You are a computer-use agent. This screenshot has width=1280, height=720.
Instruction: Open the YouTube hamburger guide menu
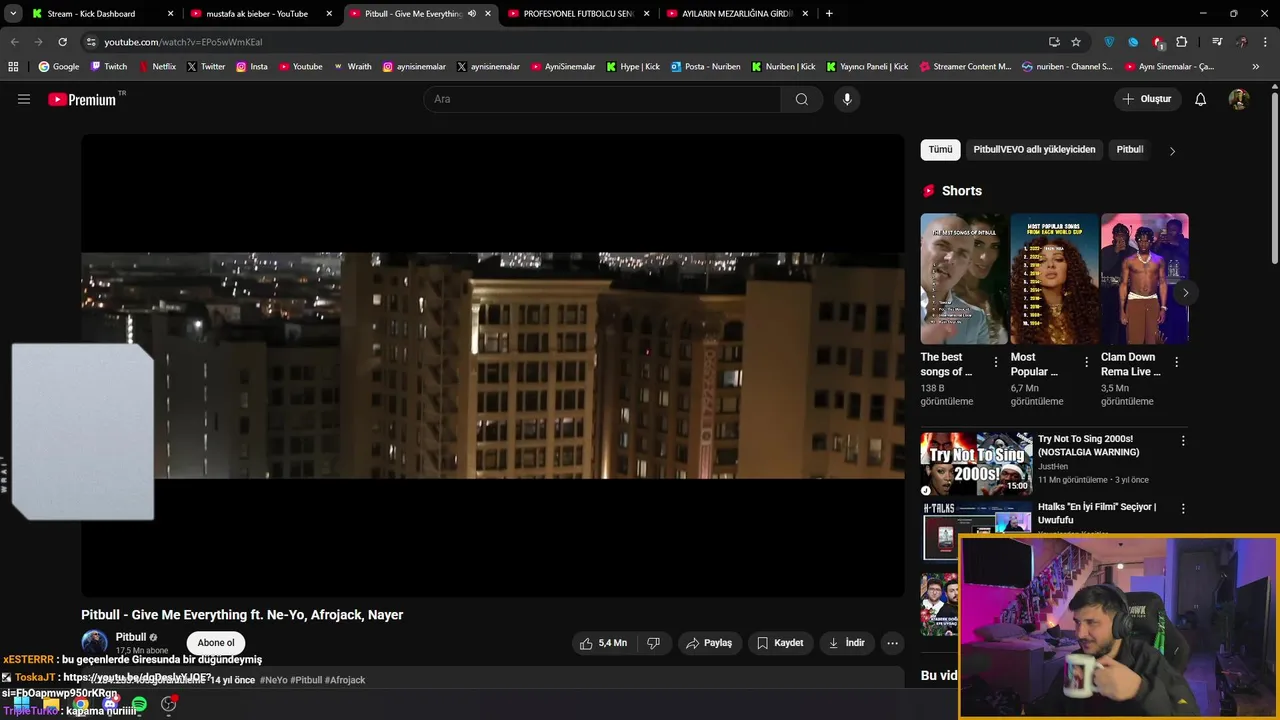tap(24, 99)
